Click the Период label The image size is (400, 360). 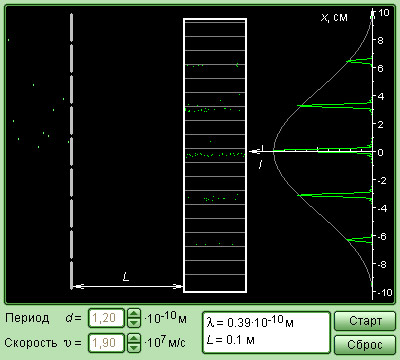(27, 318)
